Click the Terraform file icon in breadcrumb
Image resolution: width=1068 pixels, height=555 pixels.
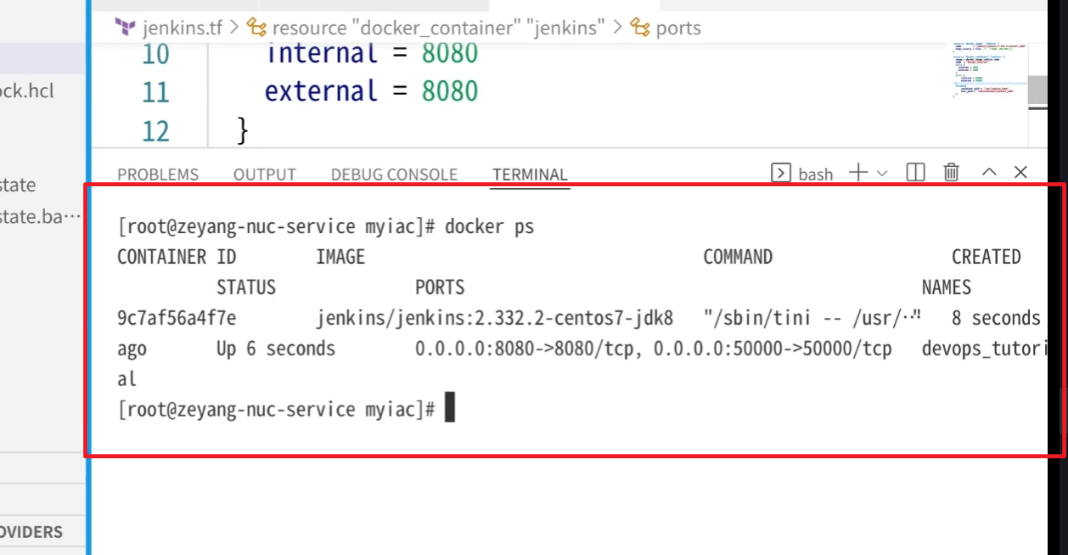125,27
